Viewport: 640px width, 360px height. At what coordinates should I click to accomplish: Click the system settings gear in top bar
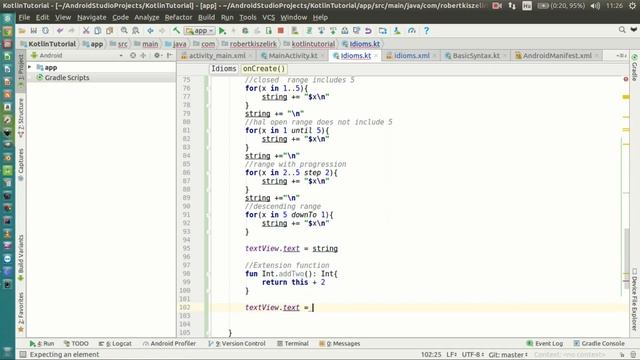pyautogui.click(x=632, y=6)
